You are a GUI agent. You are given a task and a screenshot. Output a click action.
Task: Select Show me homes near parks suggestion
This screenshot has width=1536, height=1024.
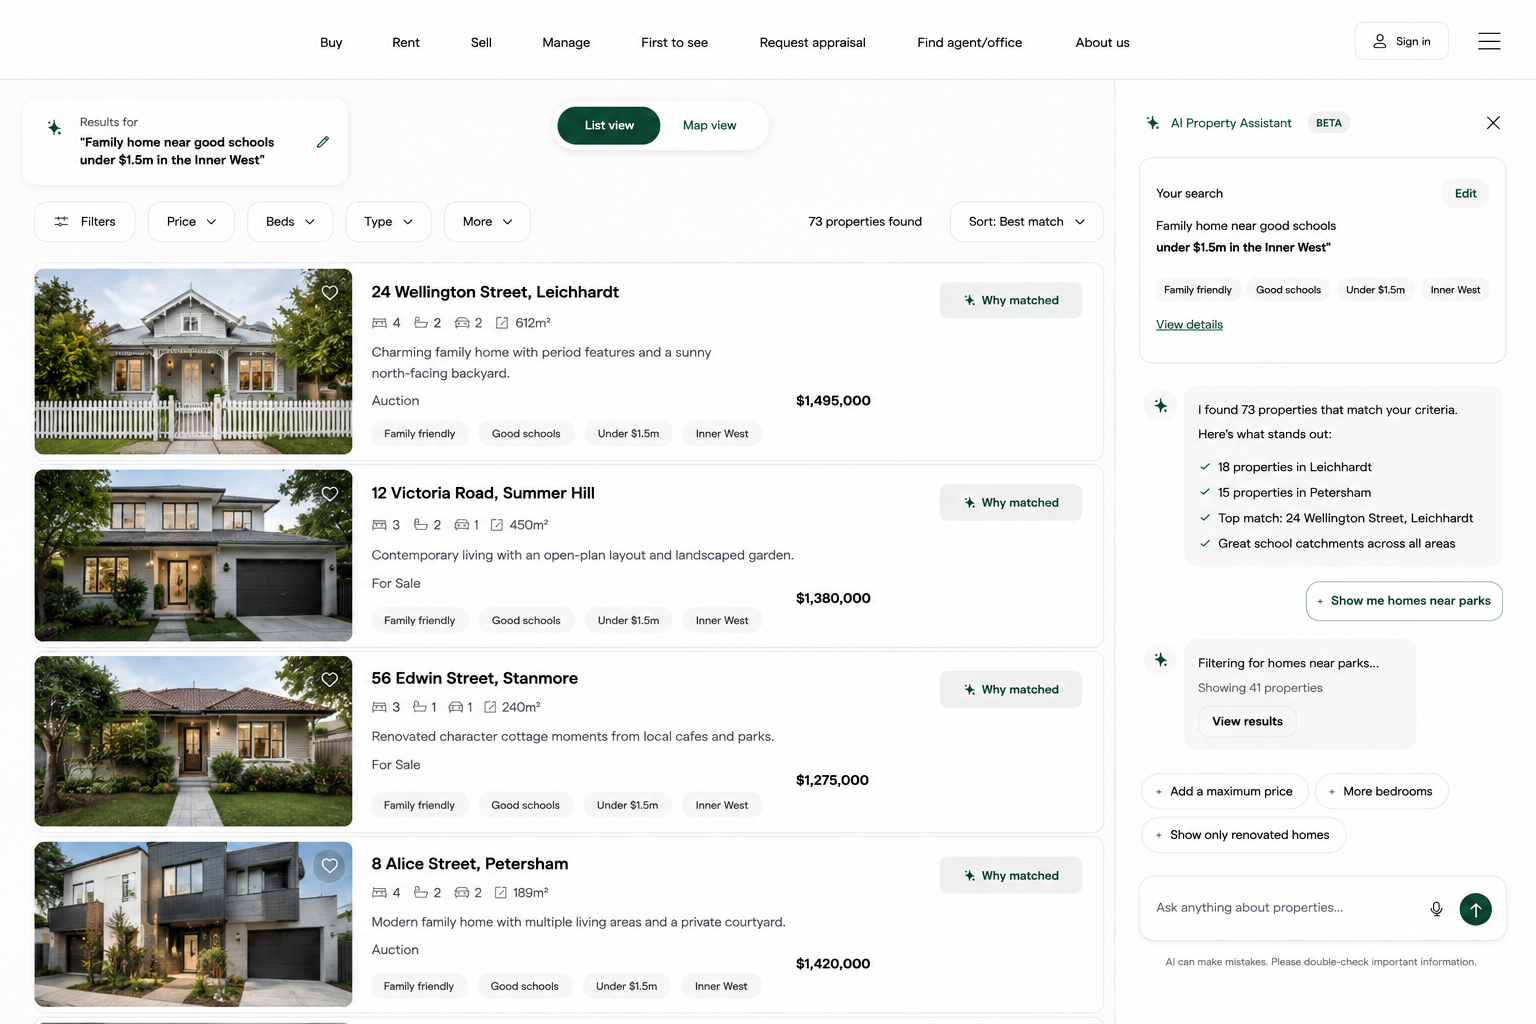click(x=1404, y=601)
